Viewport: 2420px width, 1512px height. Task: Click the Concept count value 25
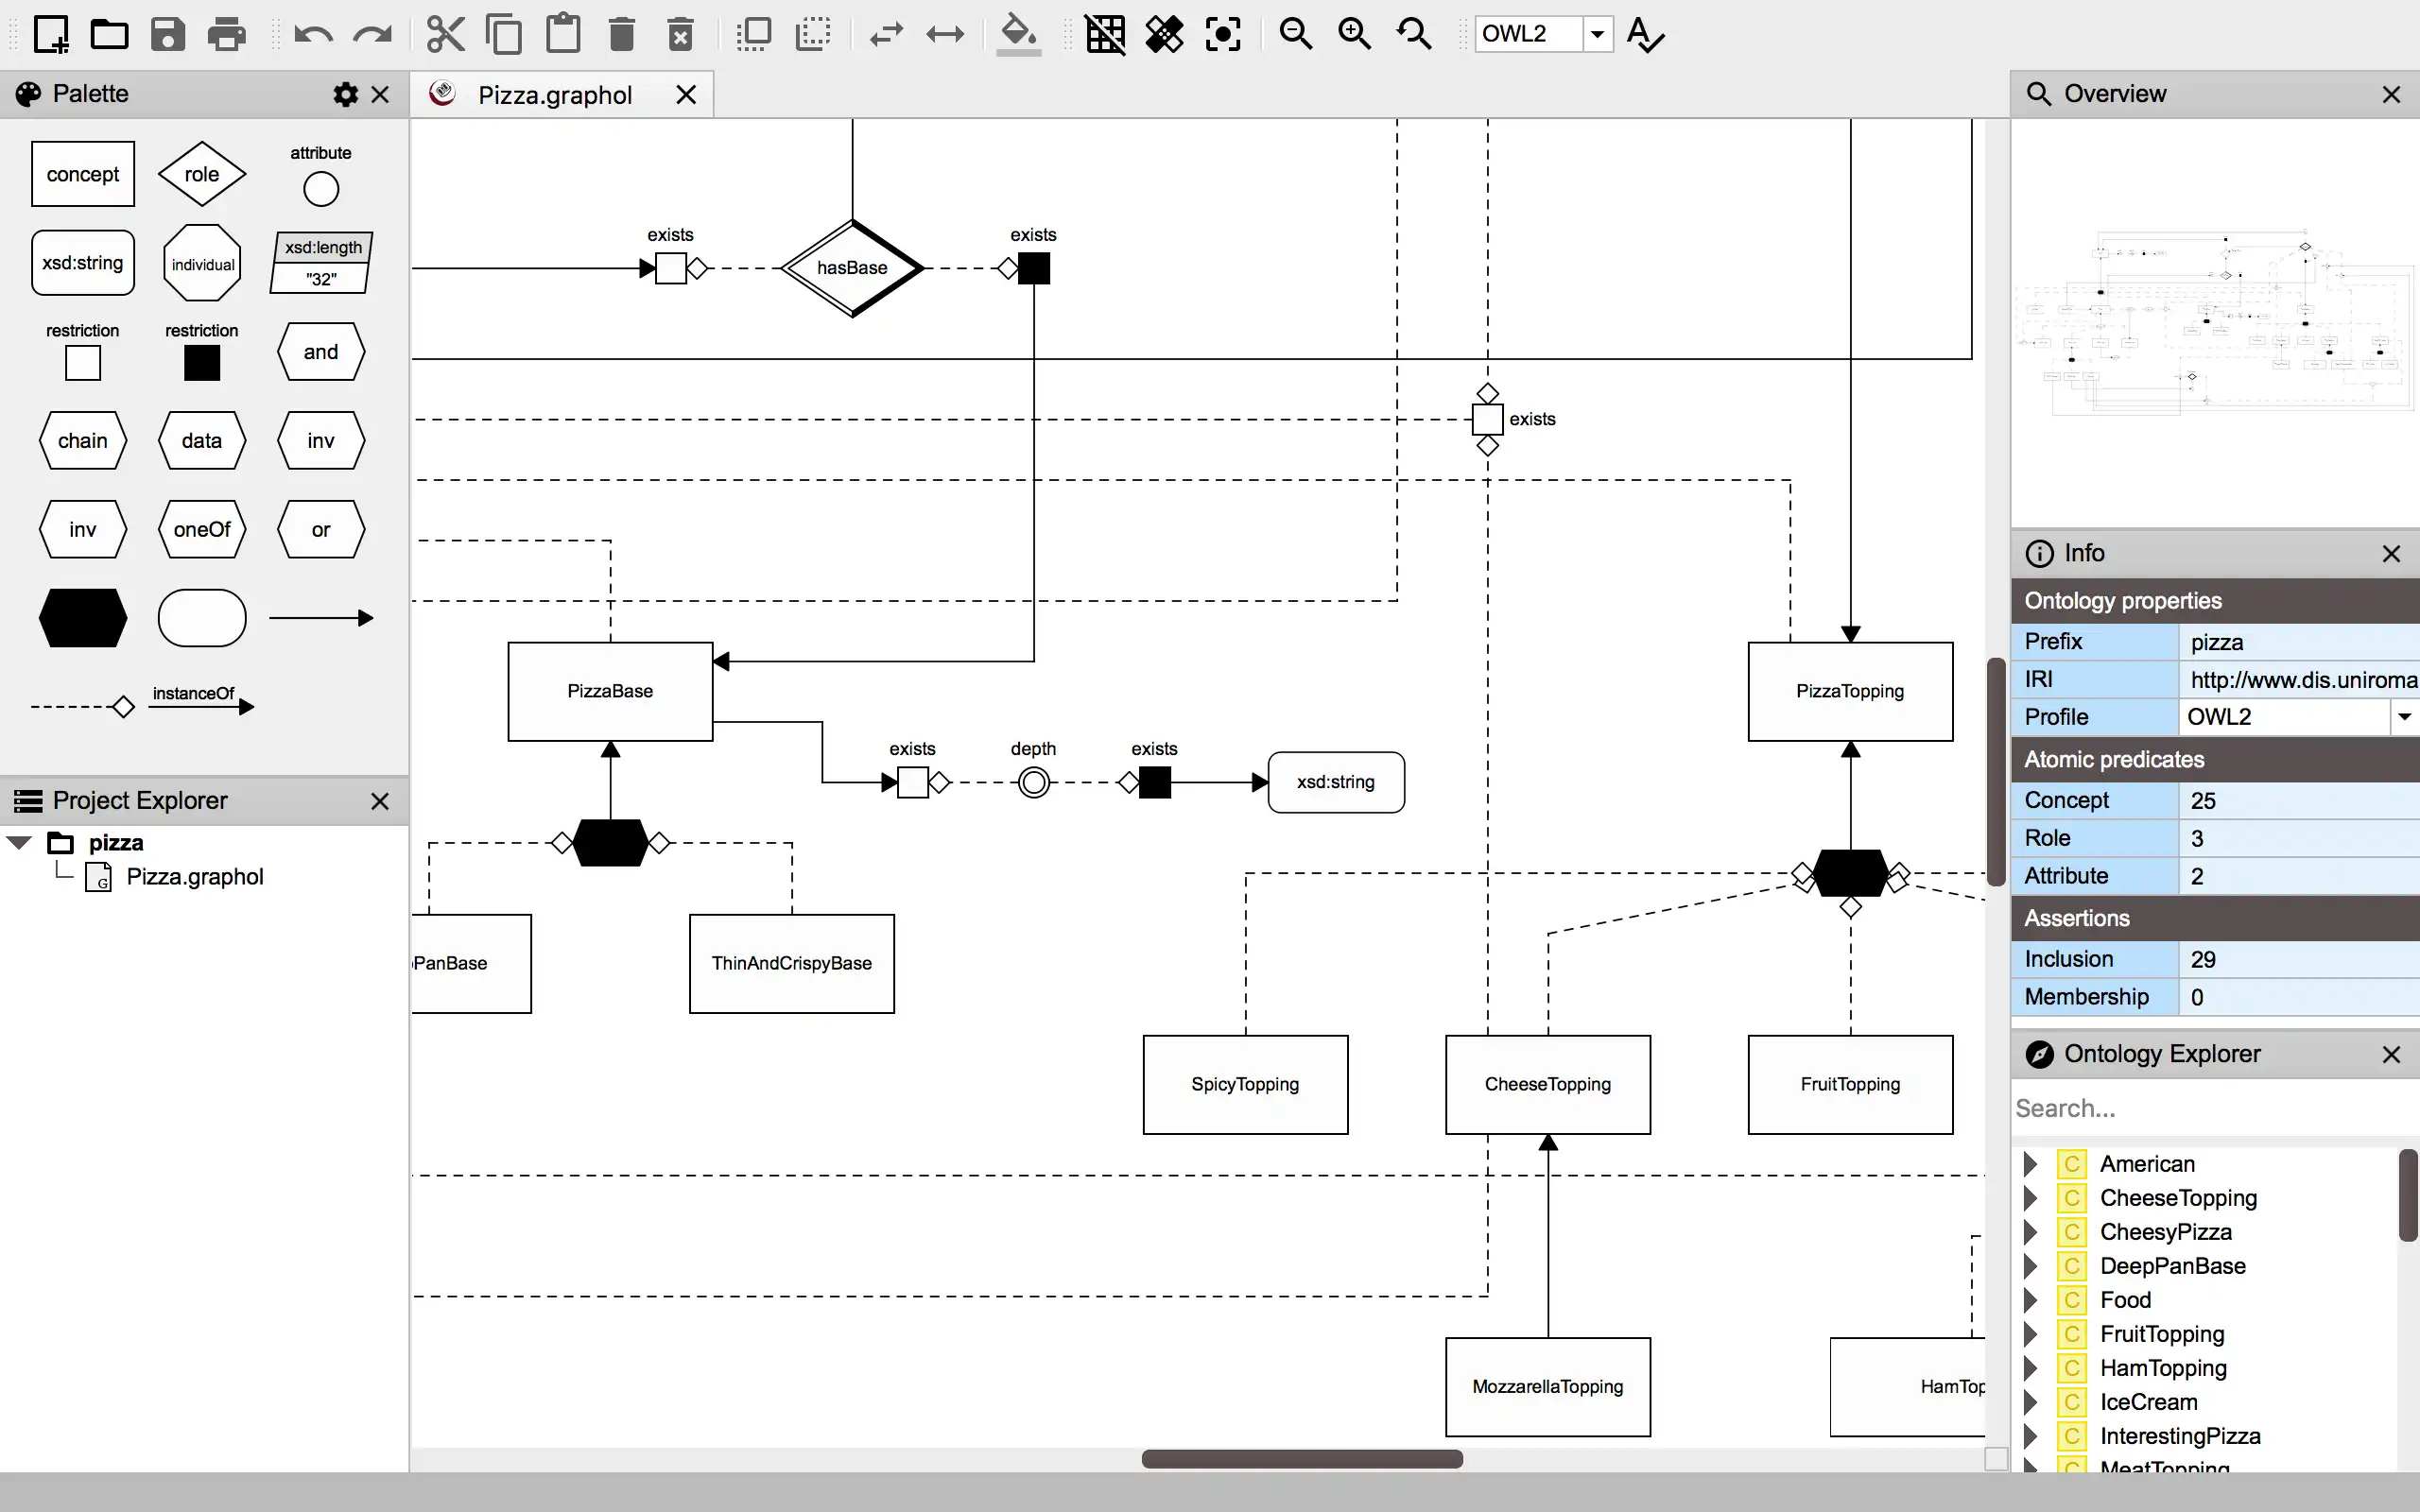point(2204,799)
